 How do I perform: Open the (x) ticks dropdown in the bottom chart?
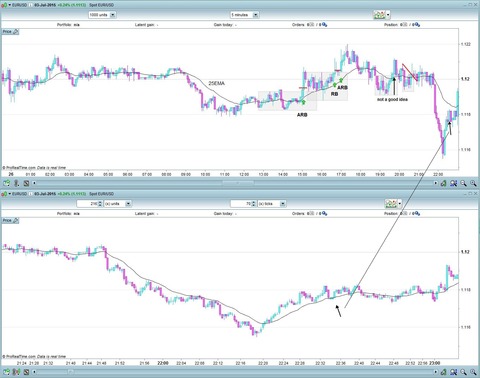272,204
